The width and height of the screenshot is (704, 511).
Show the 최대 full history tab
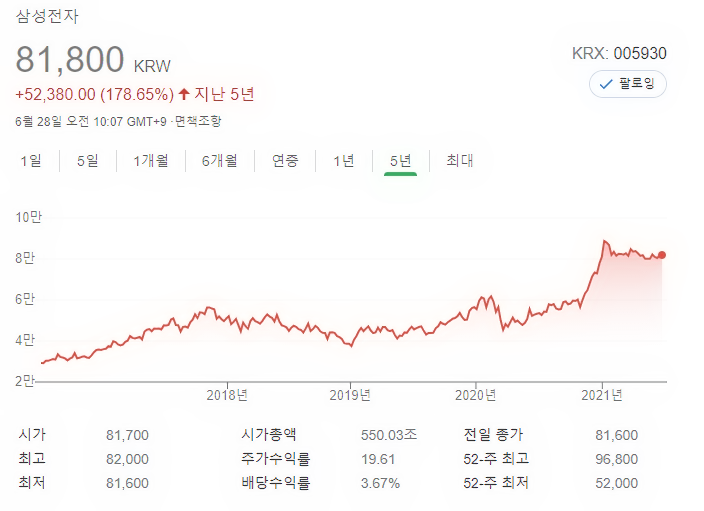460,160
